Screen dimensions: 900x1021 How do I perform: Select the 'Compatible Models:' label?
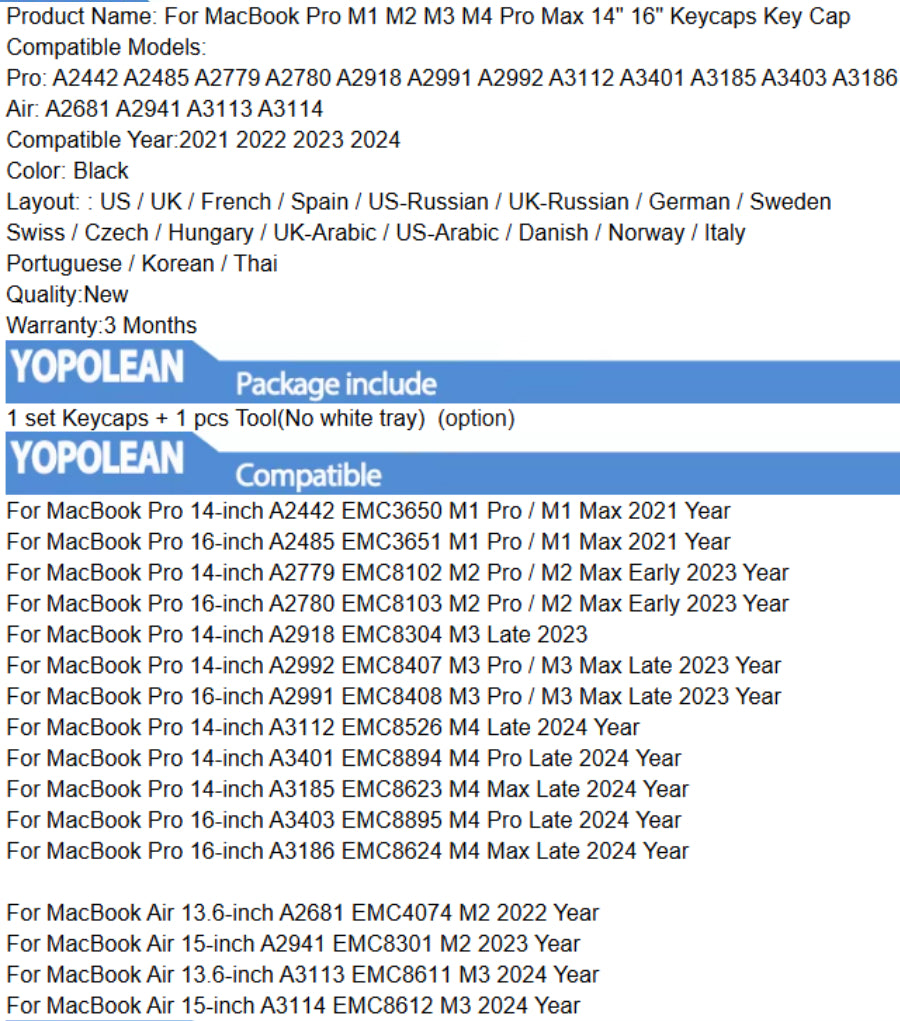pos(106,48)
